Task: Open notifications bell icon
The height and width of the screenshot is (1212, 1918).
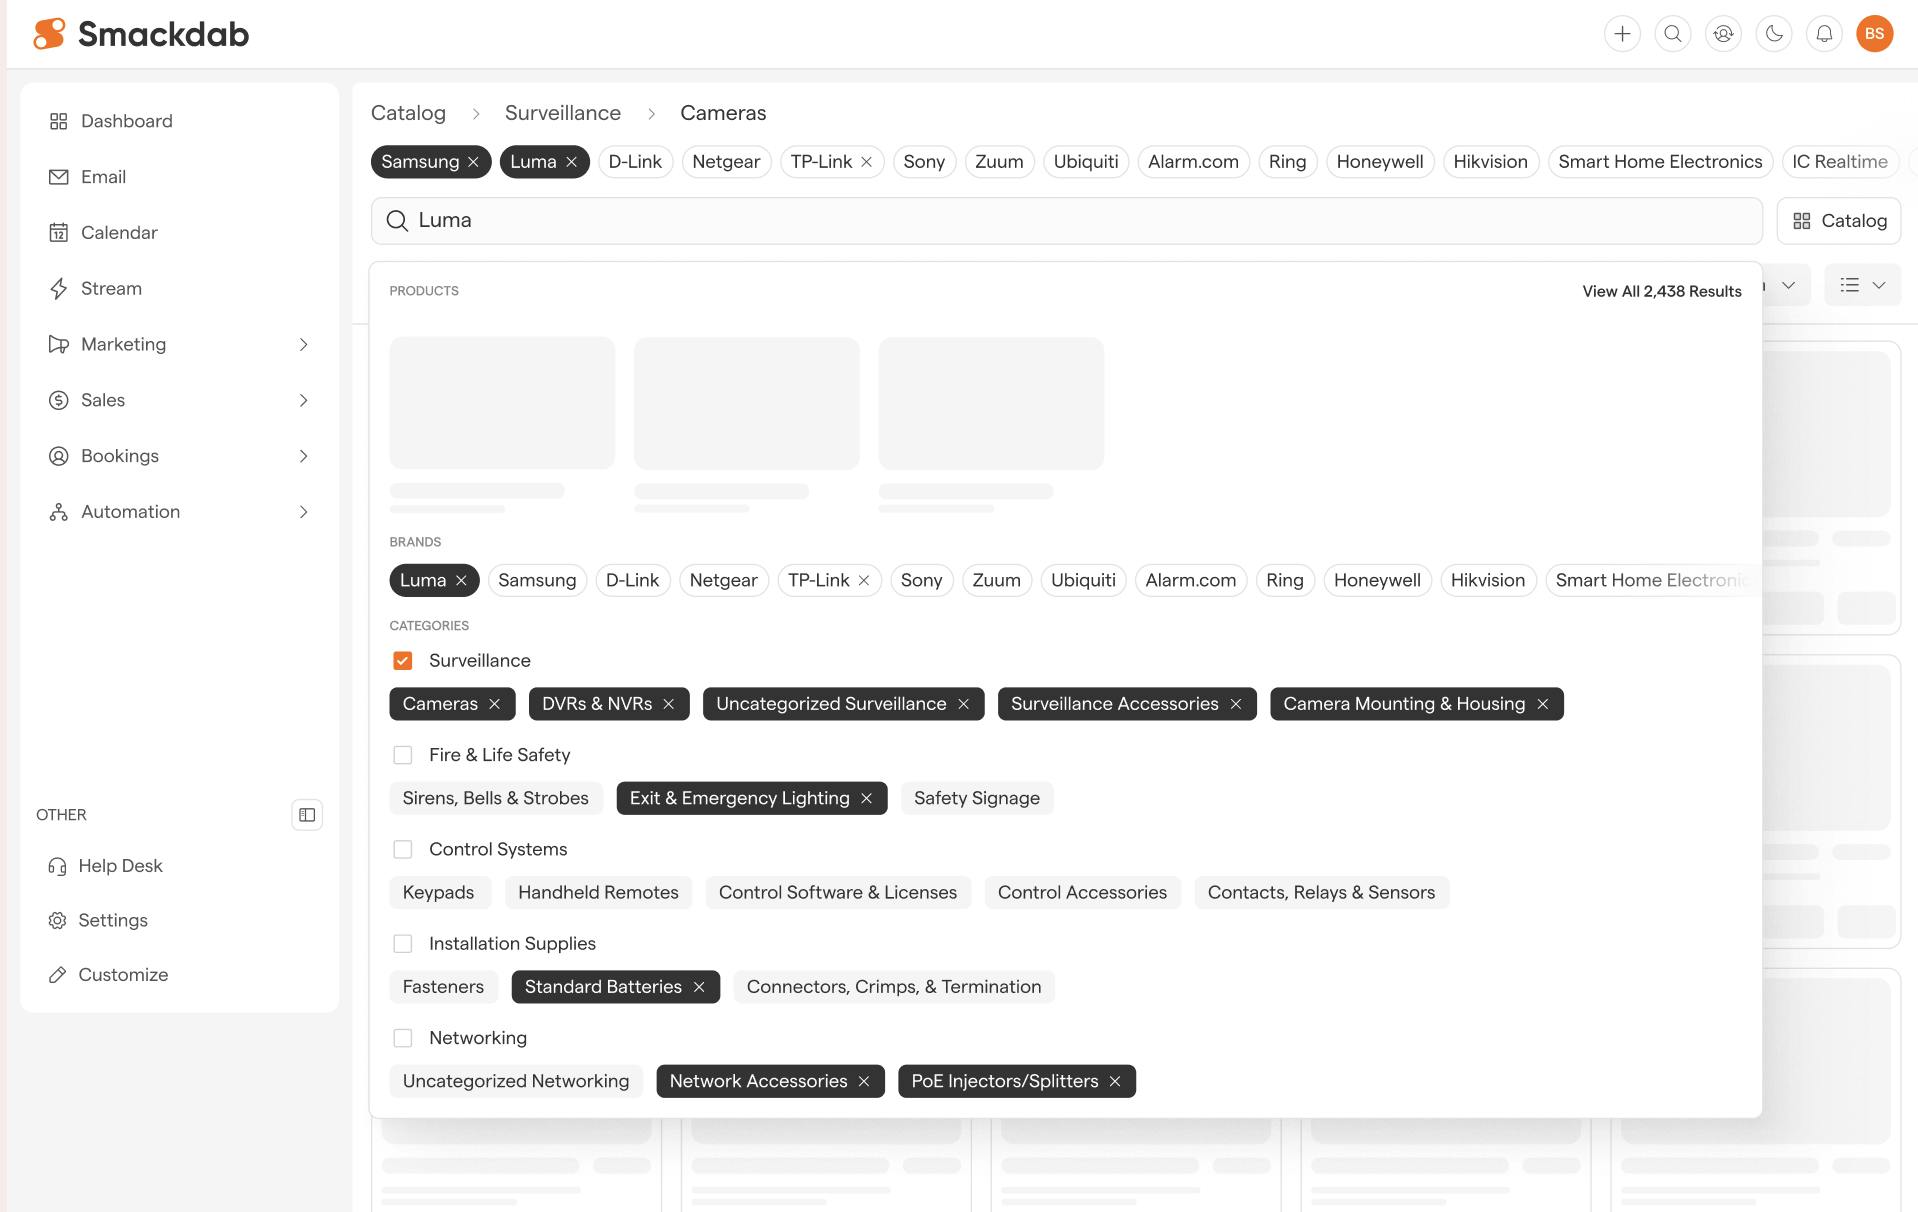Action: pyautogui.click(x=1824, y=34)
